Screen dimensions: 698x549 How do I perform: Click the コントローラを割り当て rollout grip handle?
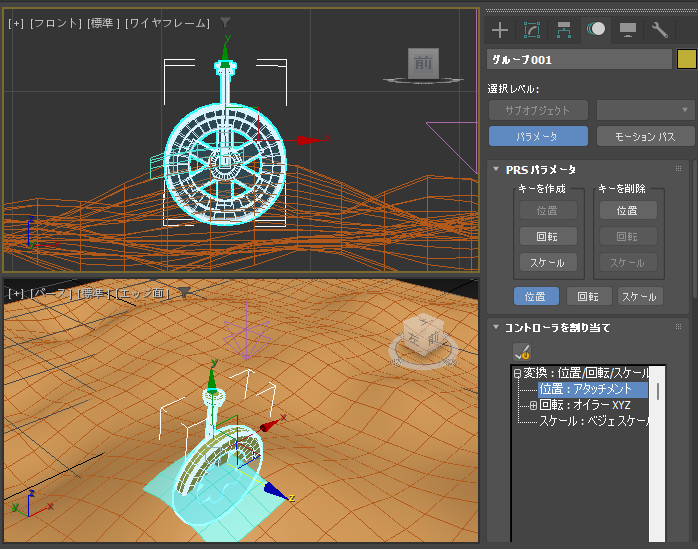[678, 327]
